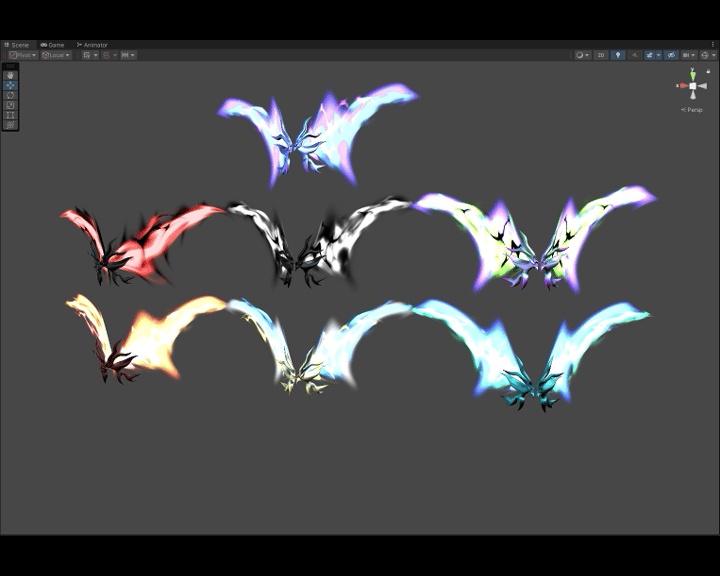Toggle grid visibility button
Image resolution: width=720 pixels, height=576 pixels.
[x=86, y=55]
